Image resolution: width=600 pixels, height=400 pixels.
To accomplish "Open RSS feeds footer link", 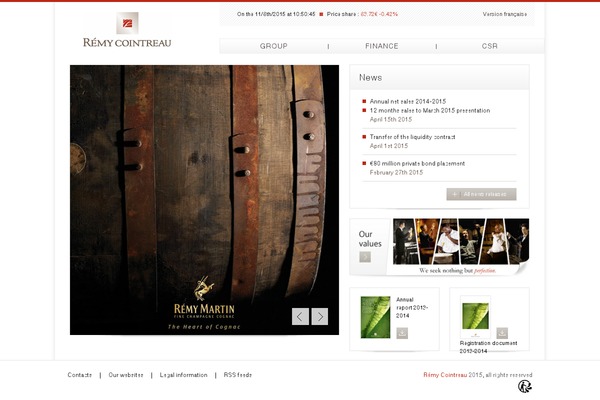I will [238, 375].
